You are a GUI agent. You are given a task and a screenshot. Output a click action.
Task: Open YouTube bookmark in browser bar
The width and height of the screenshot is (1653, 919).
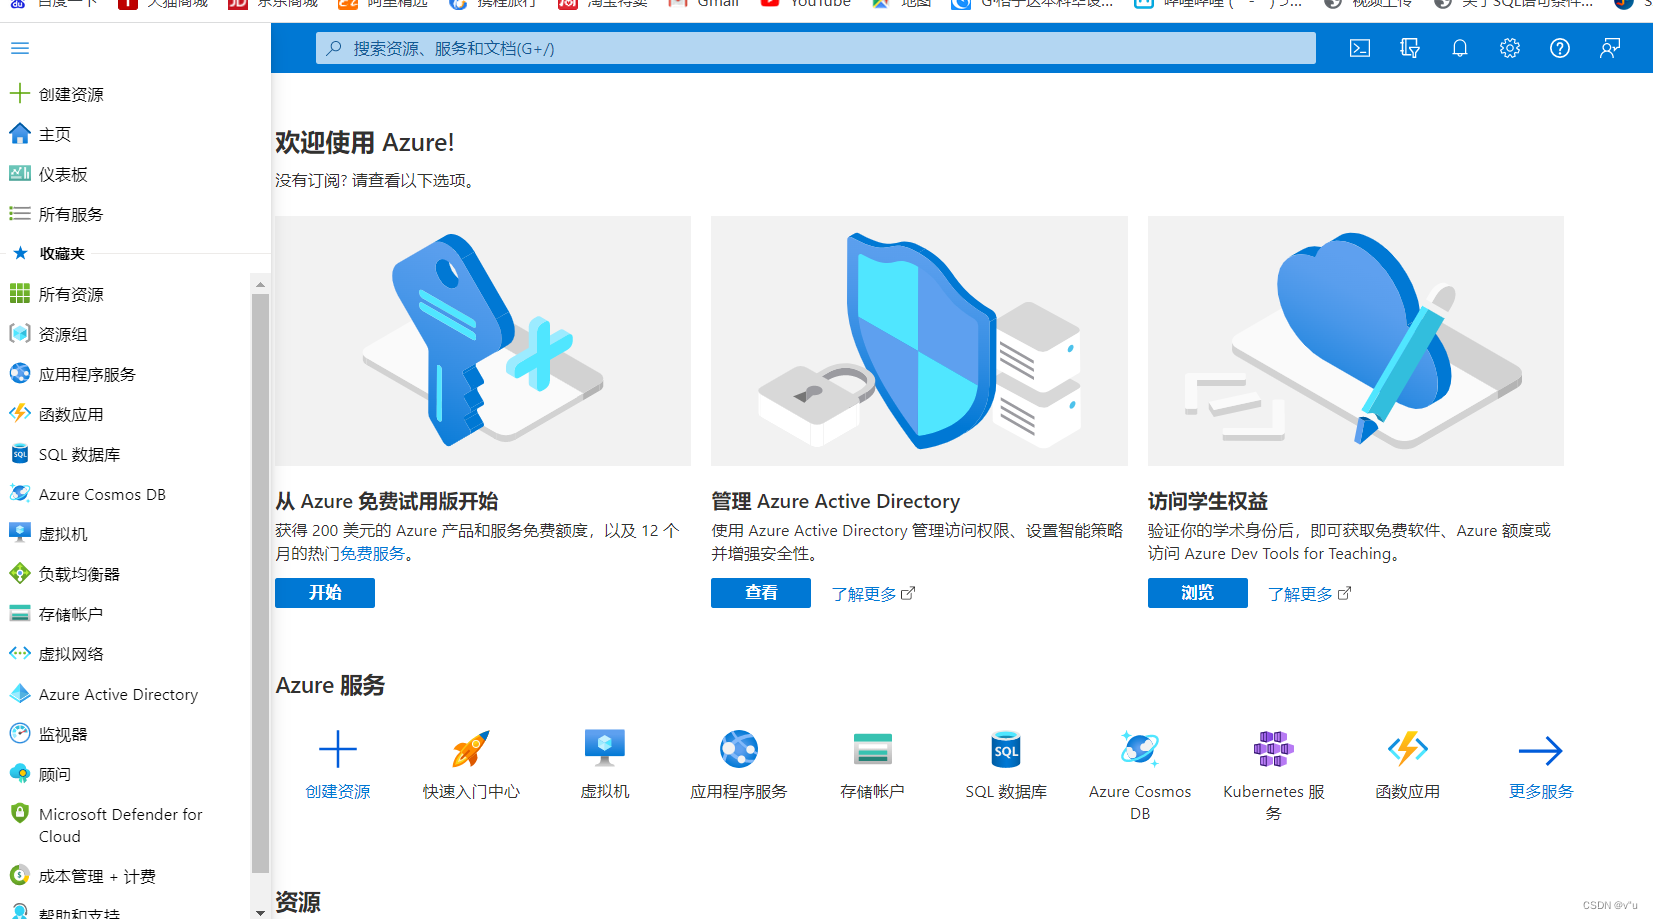[806, 4]
